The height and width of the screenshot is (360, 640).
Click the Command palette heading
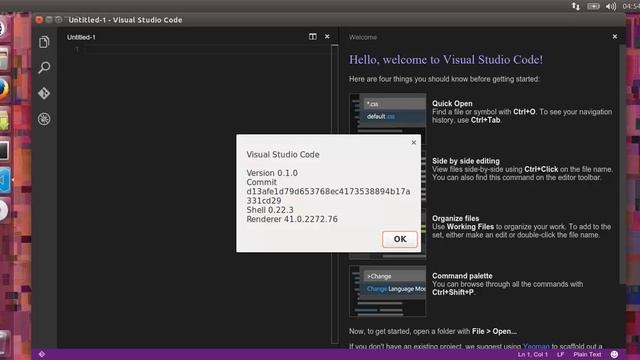(462, 276)
